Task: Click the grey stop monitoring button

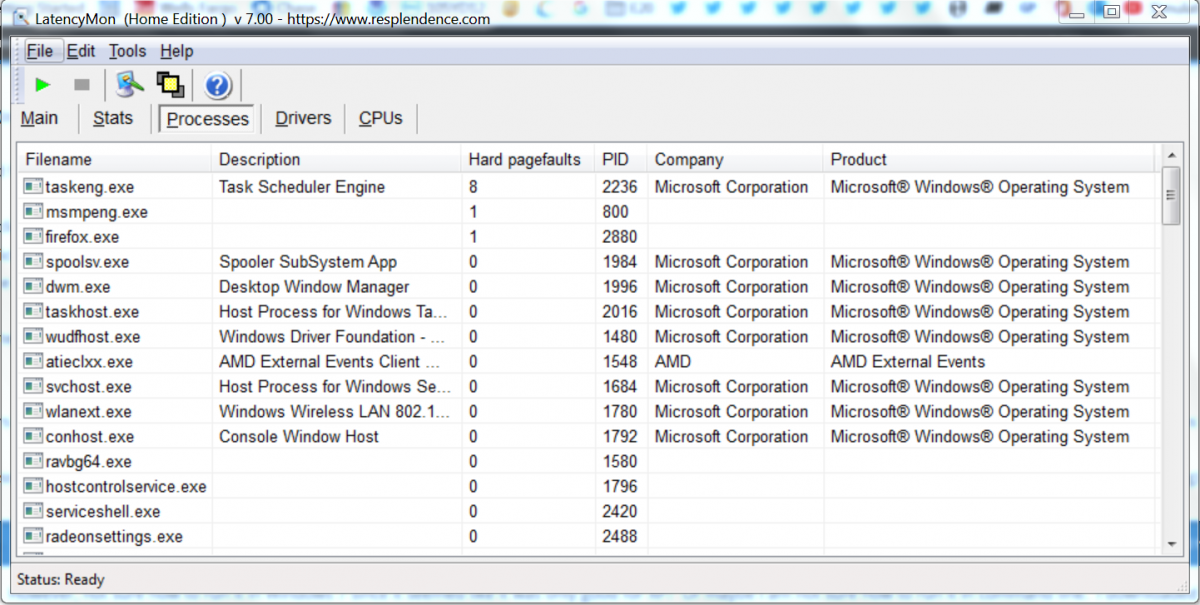Action: click(x=82, y=85)
